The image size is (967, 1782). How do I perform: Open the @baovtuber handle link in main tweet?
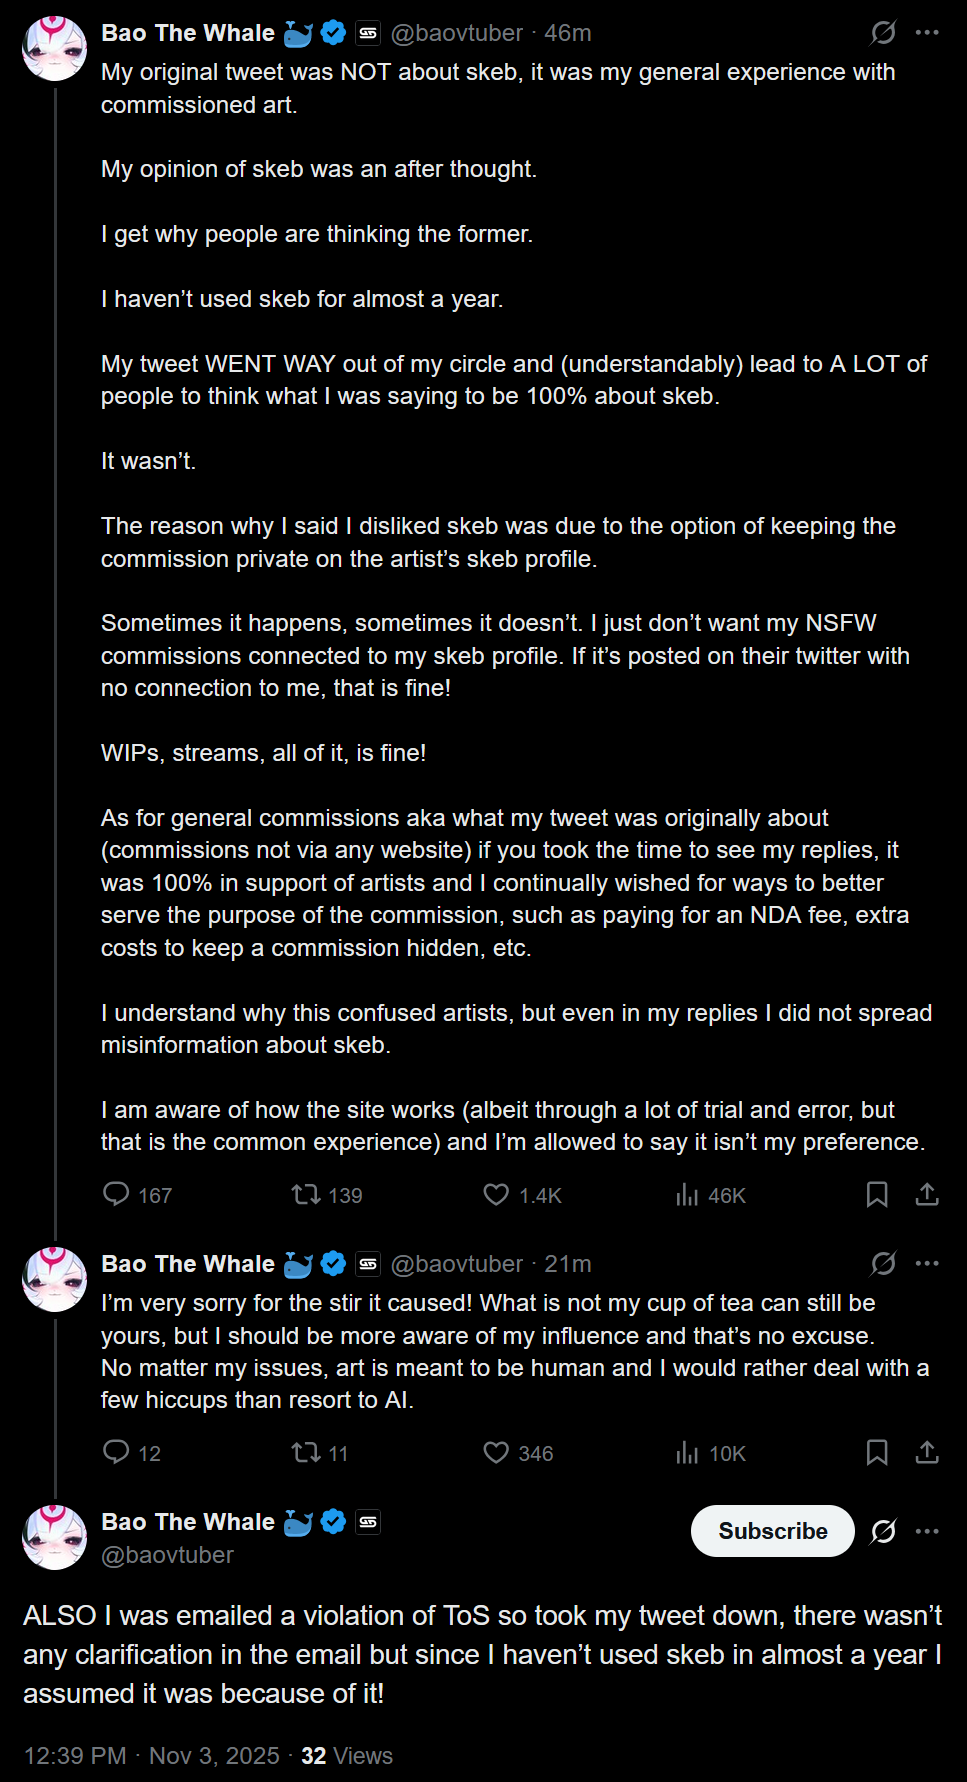168,1555
